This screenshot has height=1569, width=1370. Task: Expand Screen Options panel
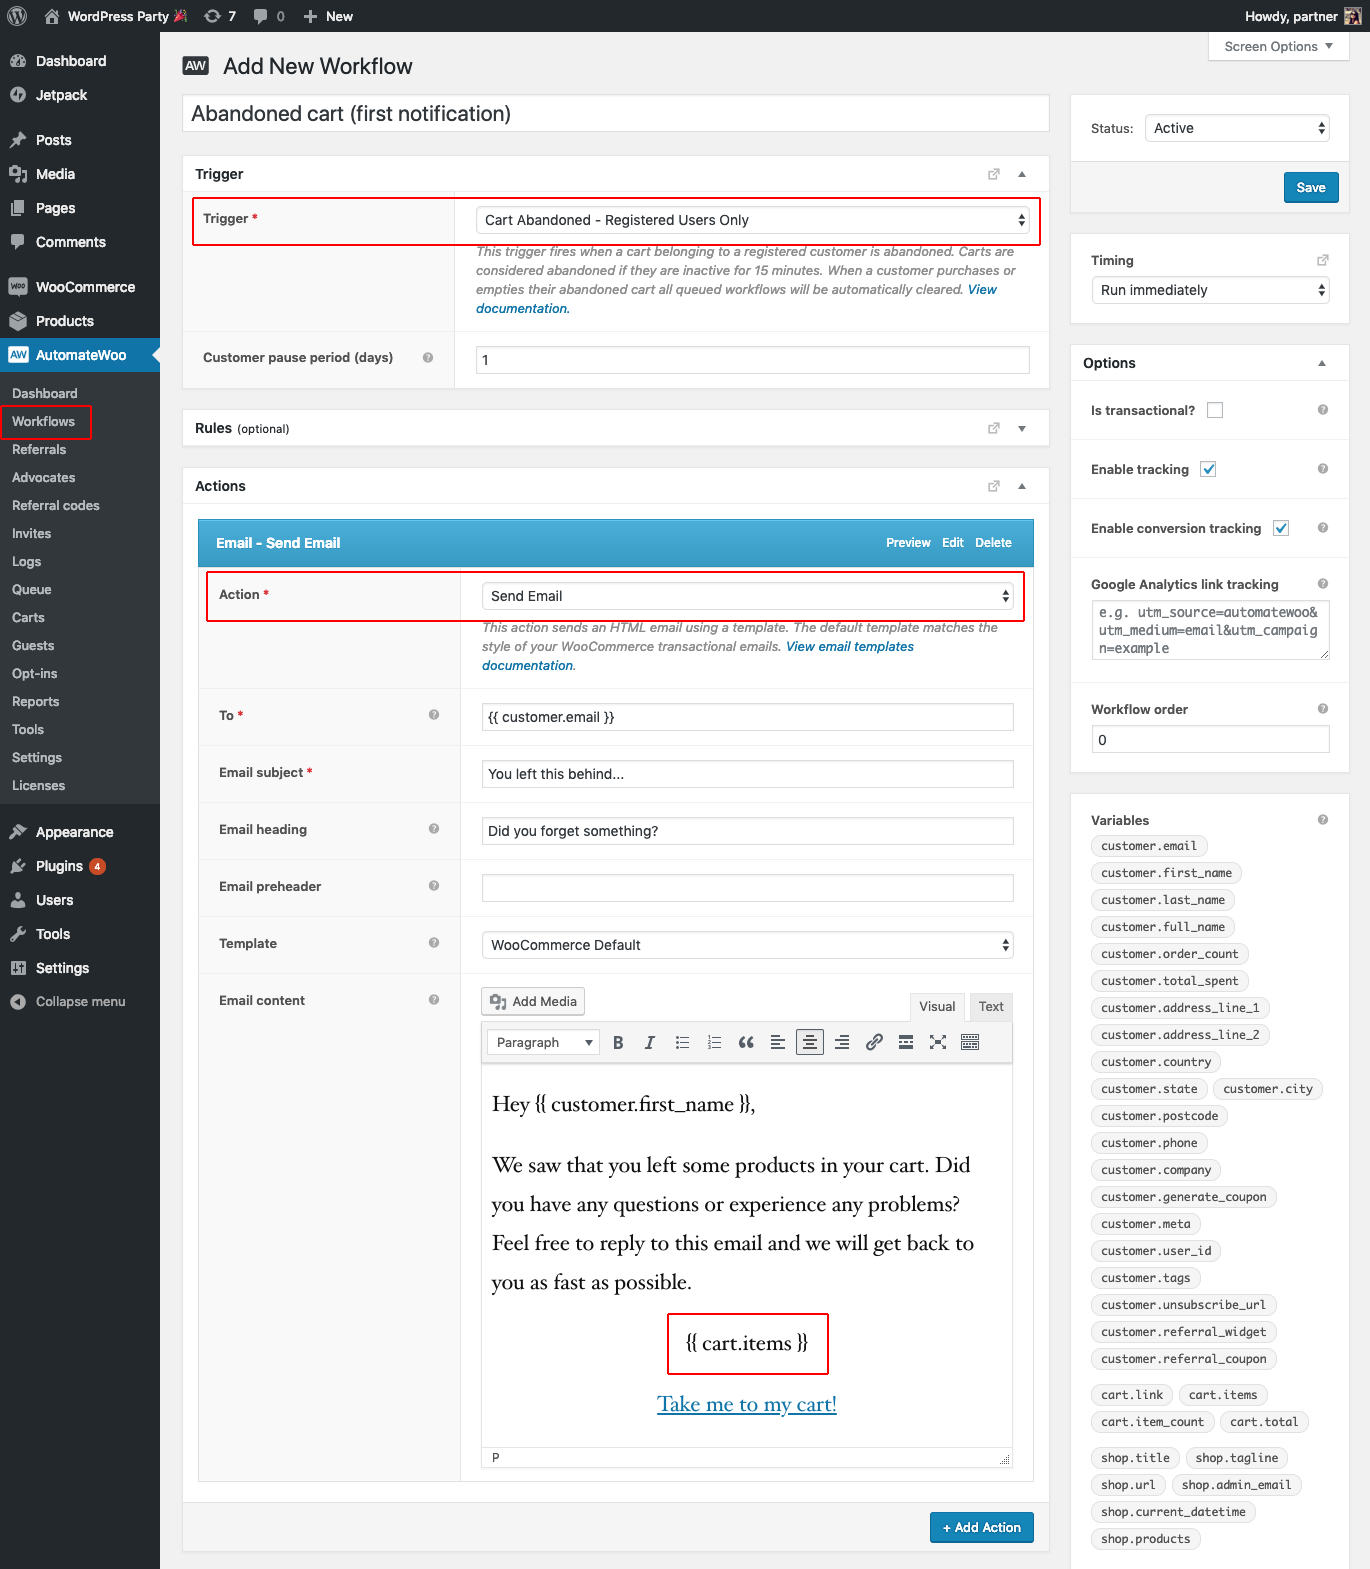[x=1278, y=46]
